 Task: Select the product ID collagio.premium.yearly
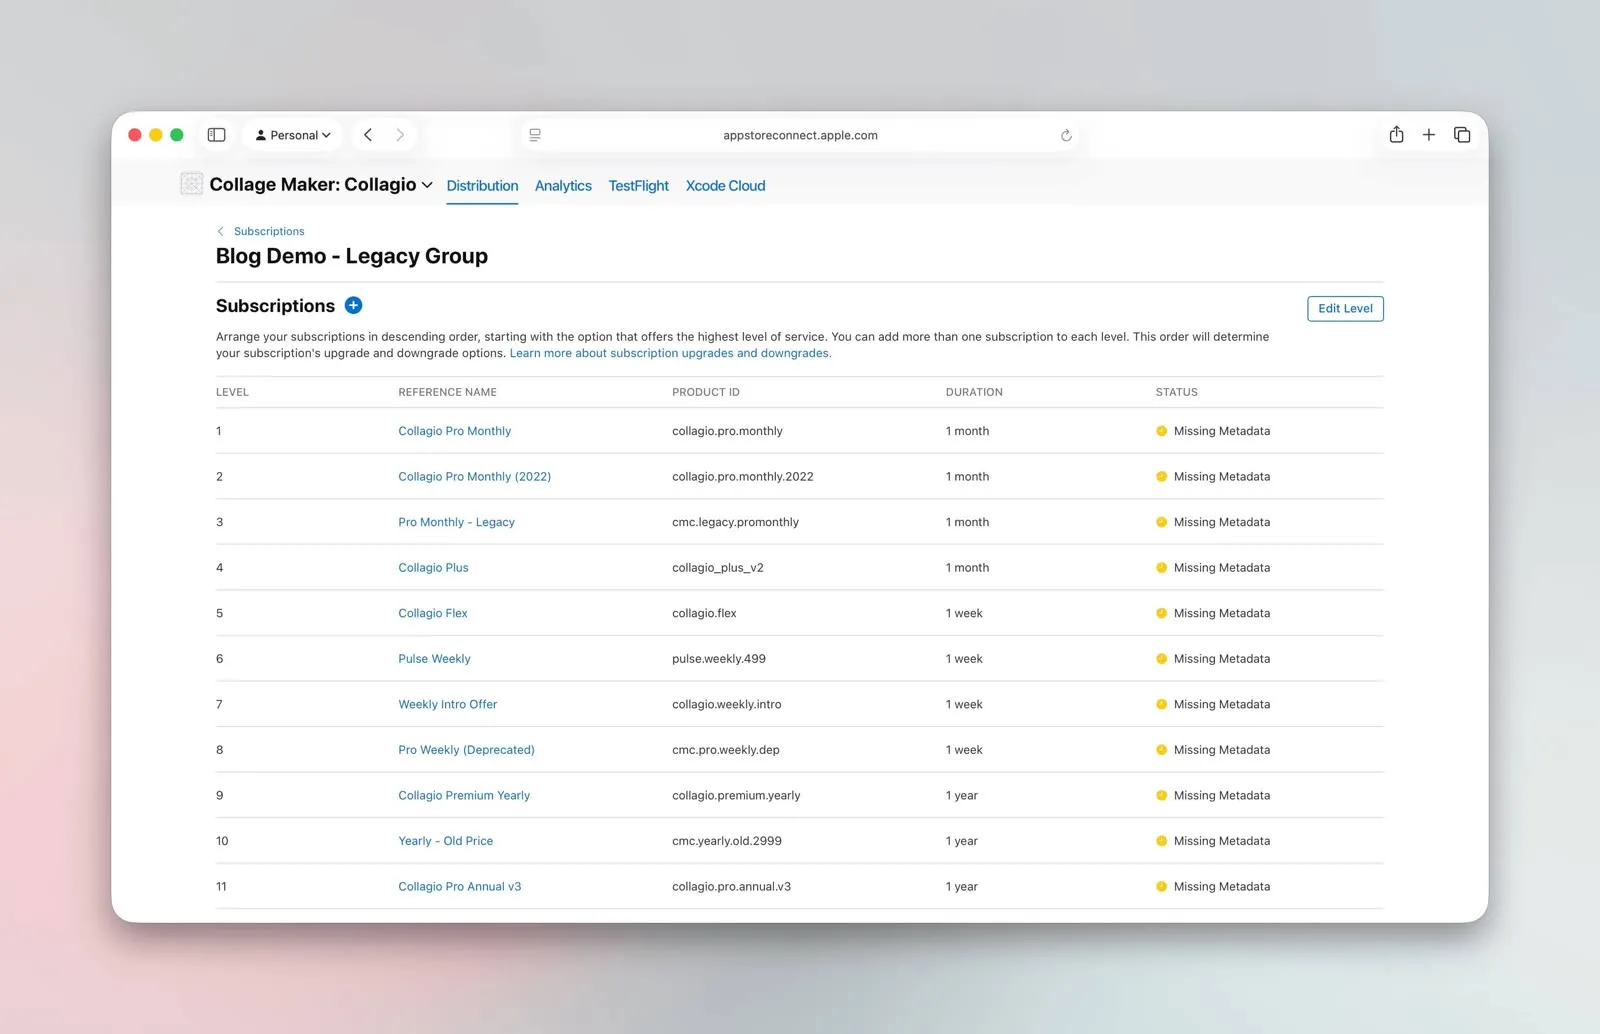point(736,796)
